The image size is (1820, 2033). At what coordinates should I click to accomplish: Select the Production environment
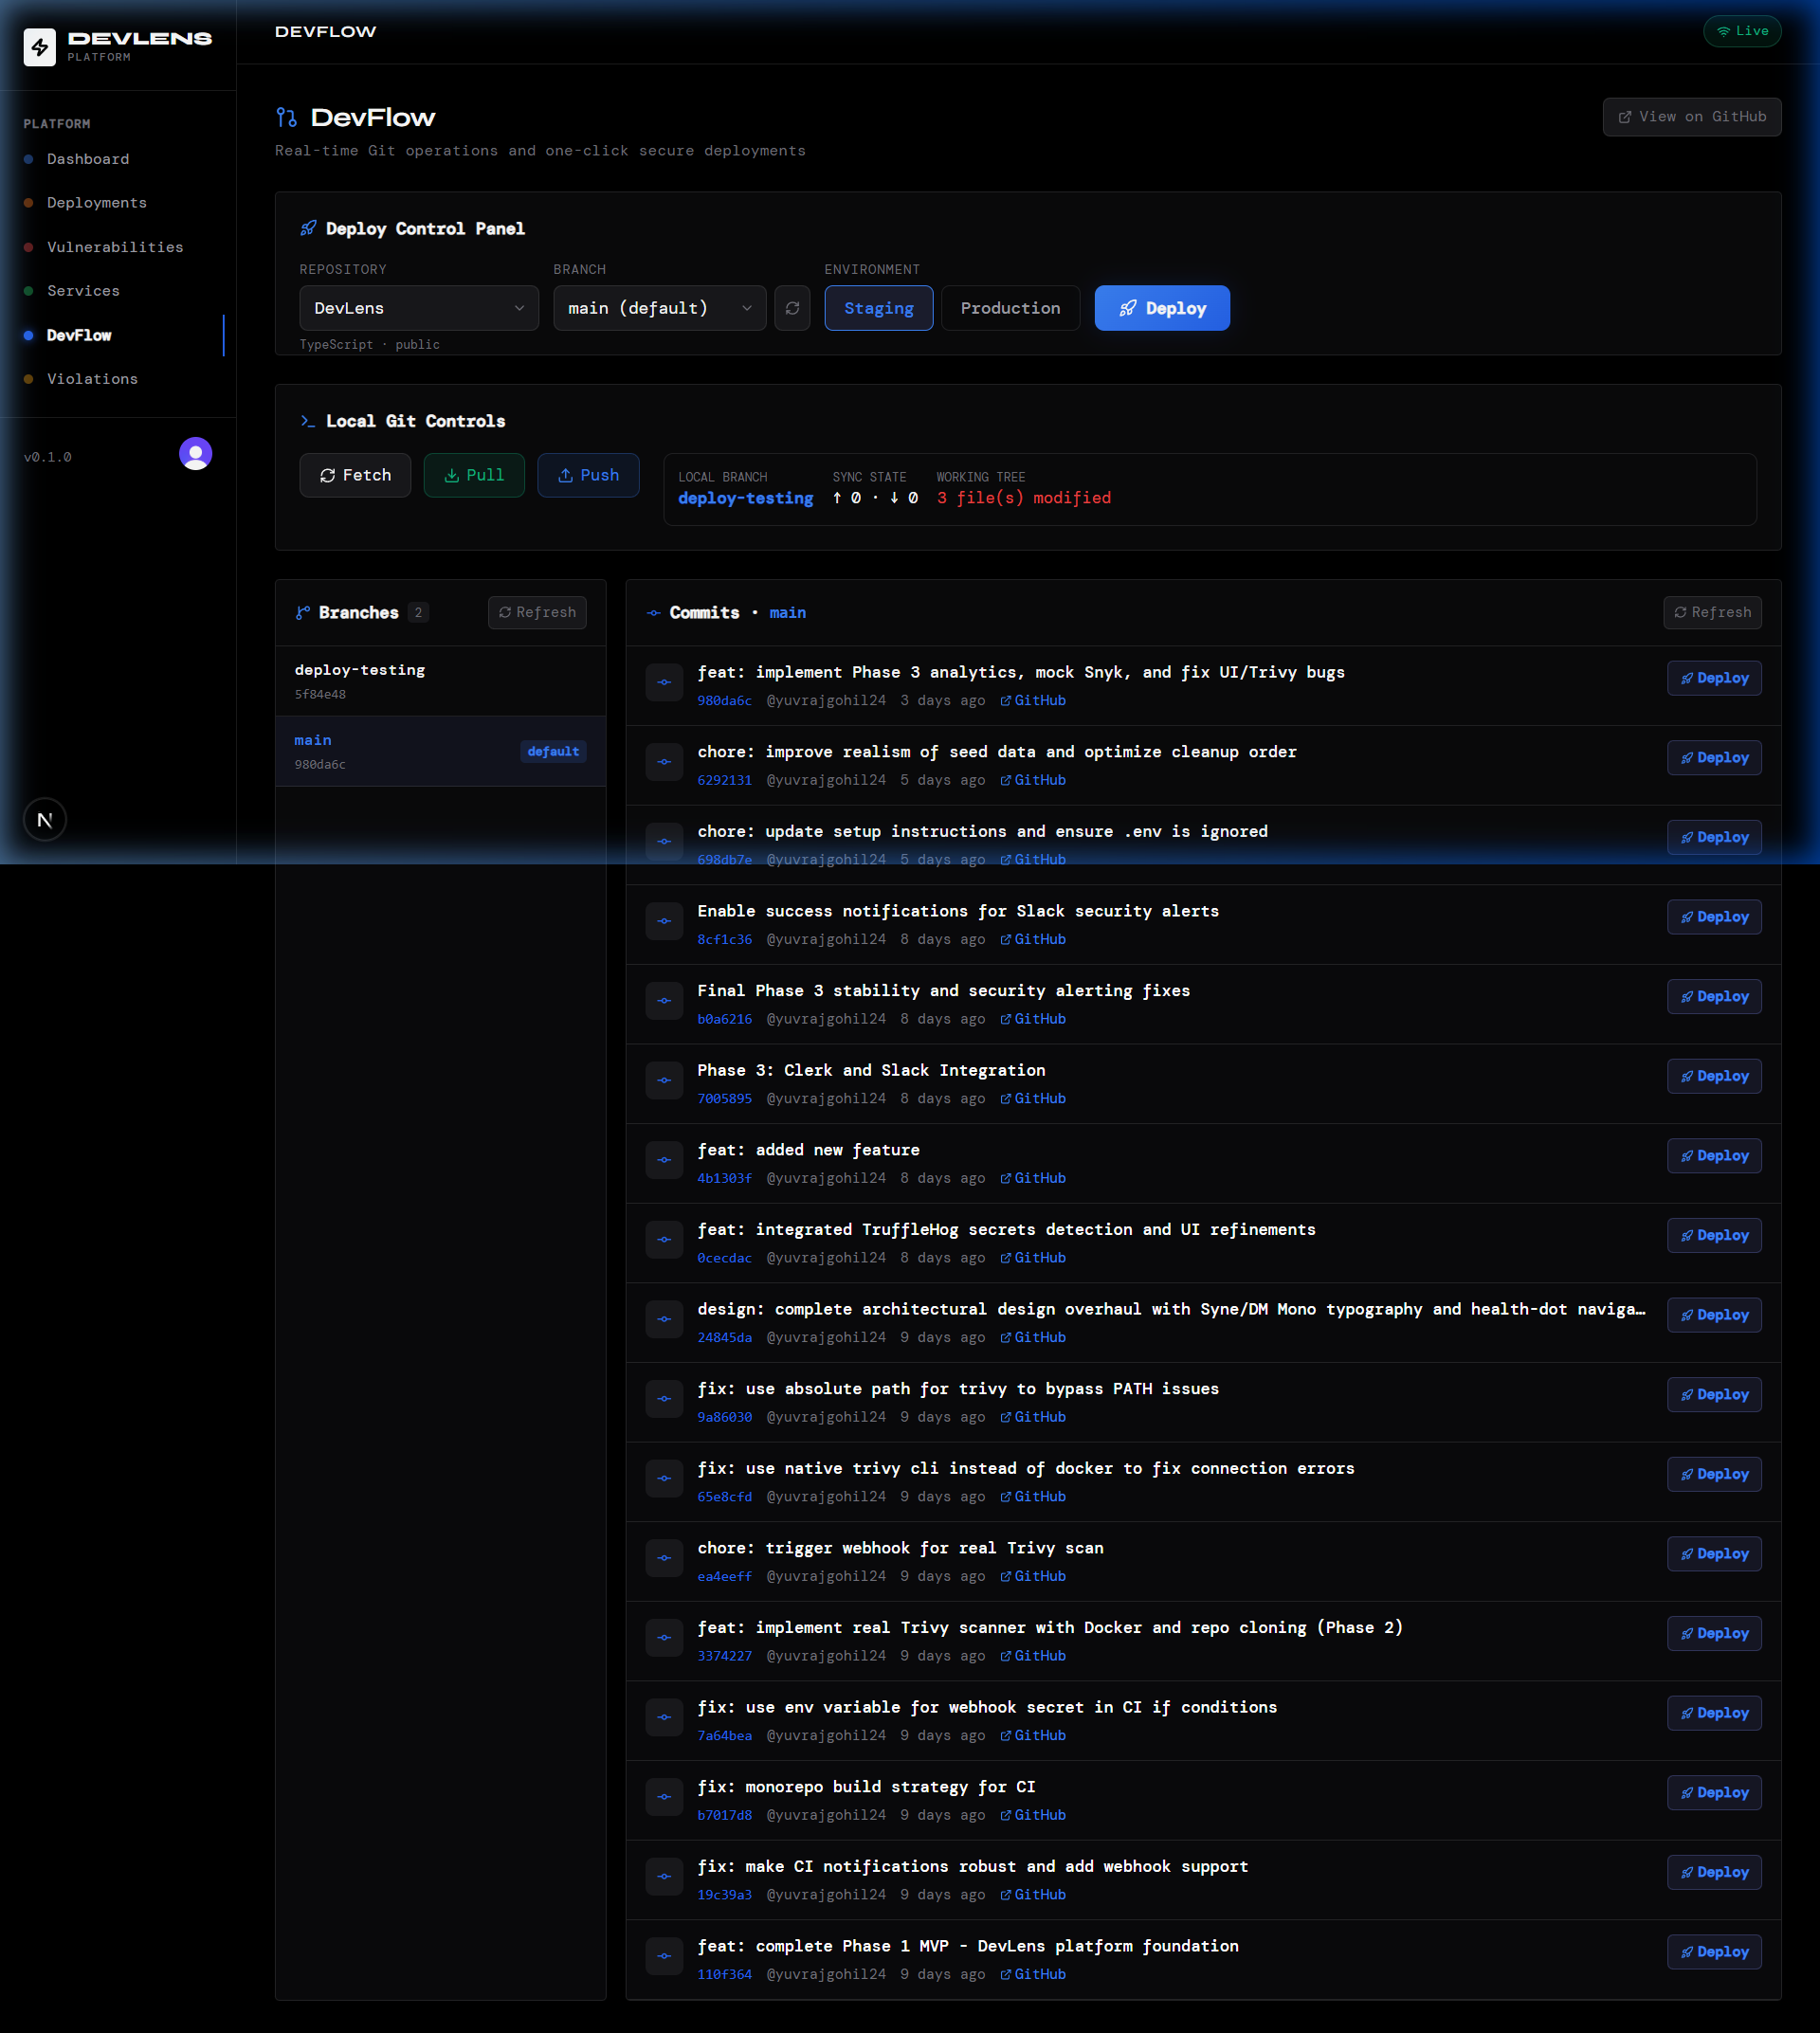tap(1010, 308)
